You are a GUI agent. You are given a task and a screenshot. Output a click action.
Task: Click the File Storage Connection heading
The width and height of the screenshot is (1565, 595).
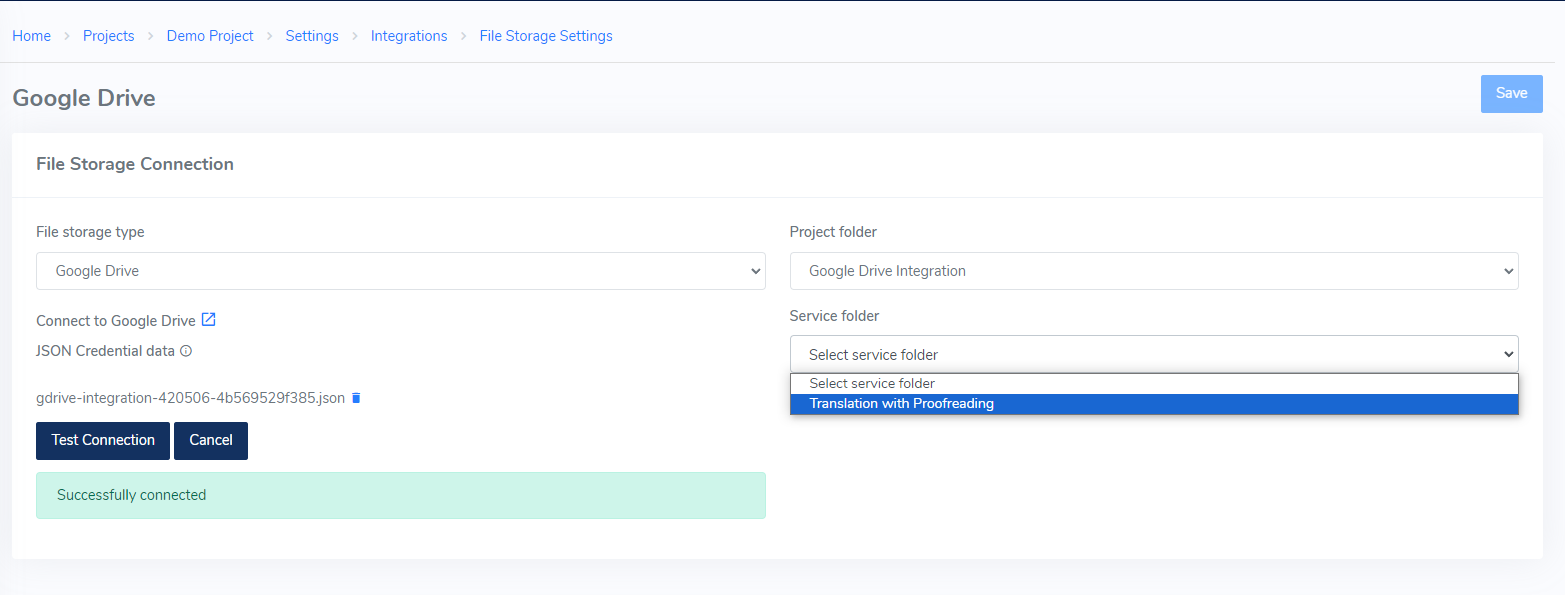135,164
